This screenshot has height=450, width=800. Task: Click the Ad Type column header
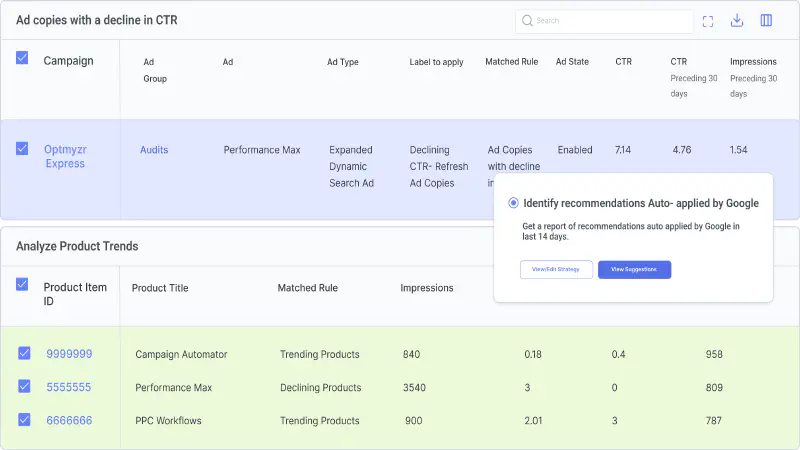coord(342,62)
